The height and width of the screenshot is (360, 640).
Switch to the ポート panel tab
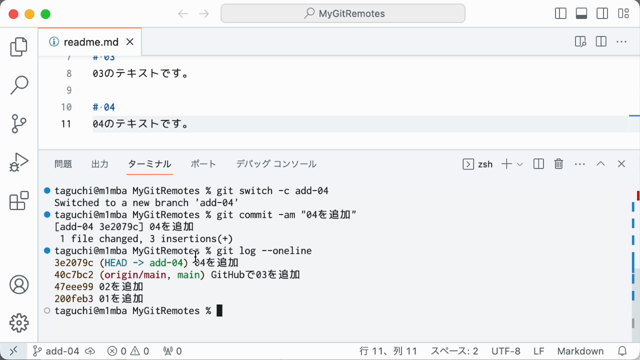point(203,164)
